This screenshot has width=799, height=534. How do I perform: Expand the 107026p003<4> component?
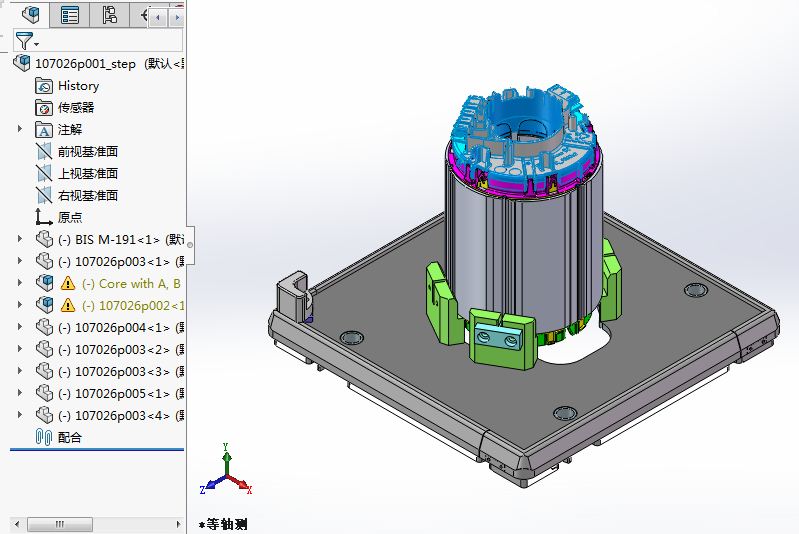[x=20, y=414]
